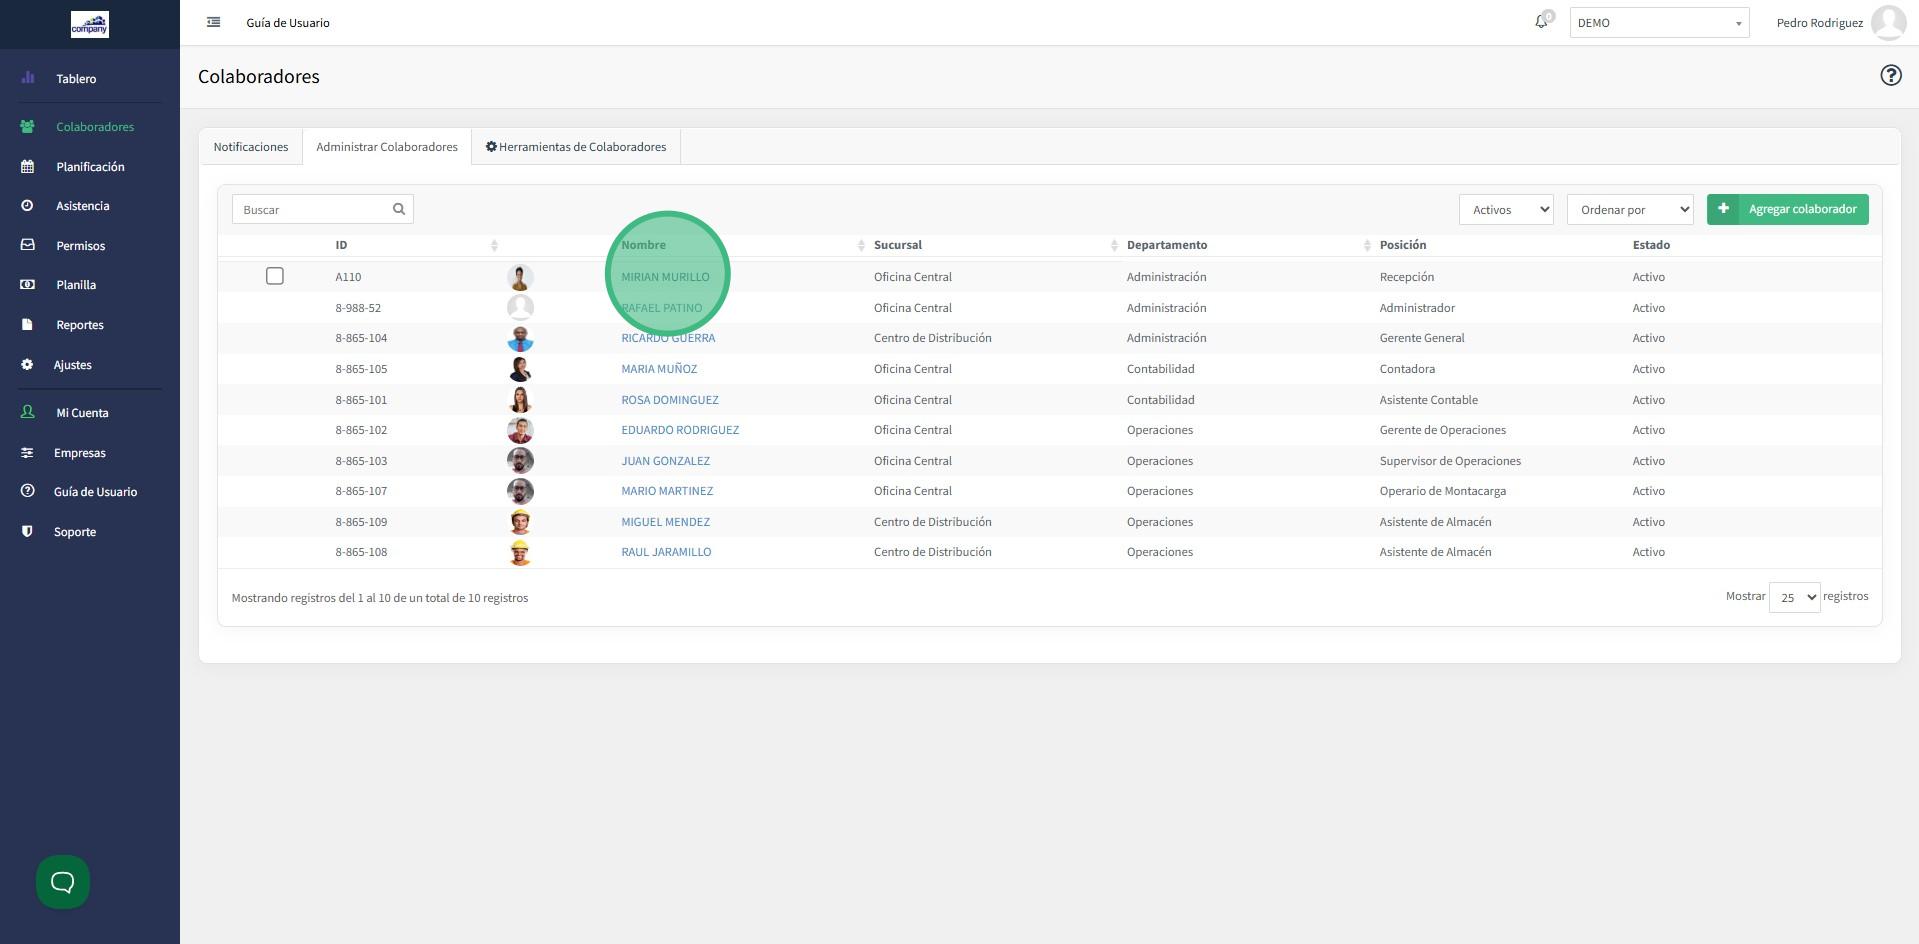Click Agregar colaborador button

point(1787,209)
